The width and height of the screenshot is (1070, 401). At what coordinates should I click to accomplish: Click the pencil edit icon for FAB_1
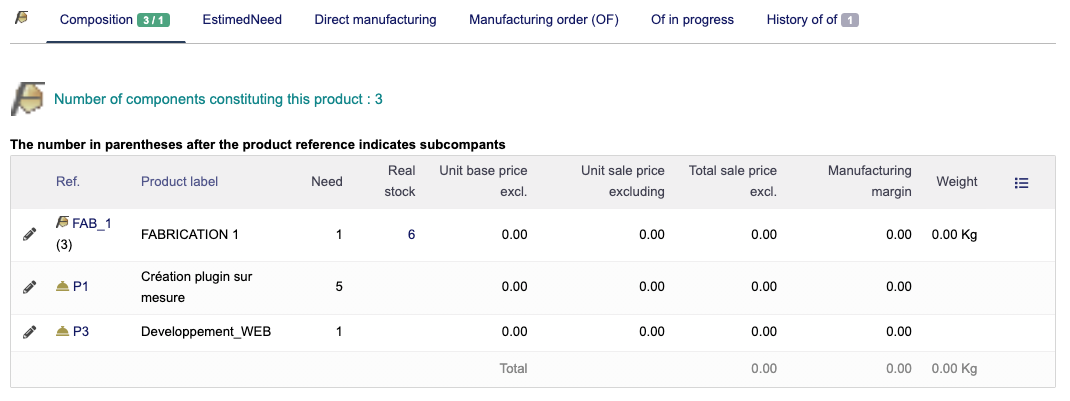pos(30,235)
